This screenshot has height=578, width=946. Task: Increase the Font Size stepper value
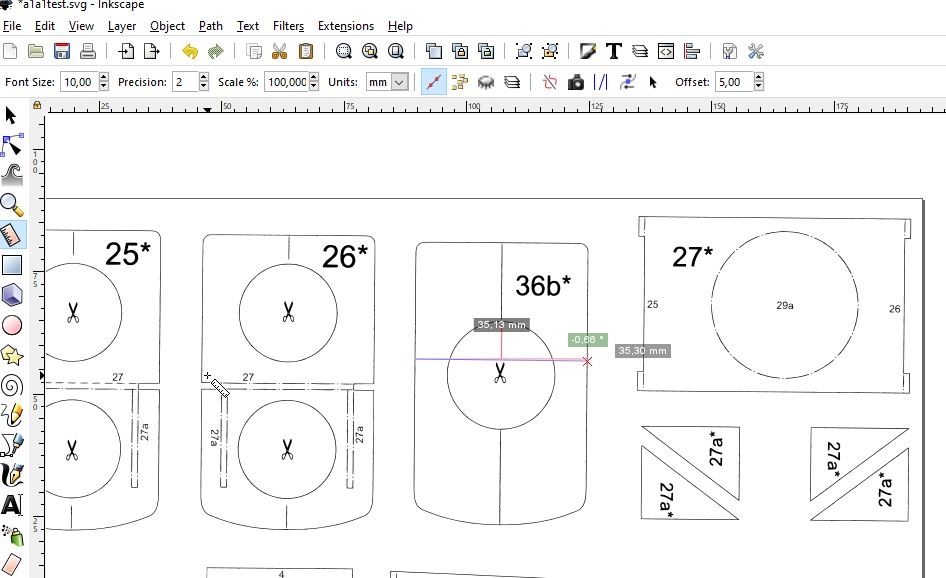click(103, 78)
